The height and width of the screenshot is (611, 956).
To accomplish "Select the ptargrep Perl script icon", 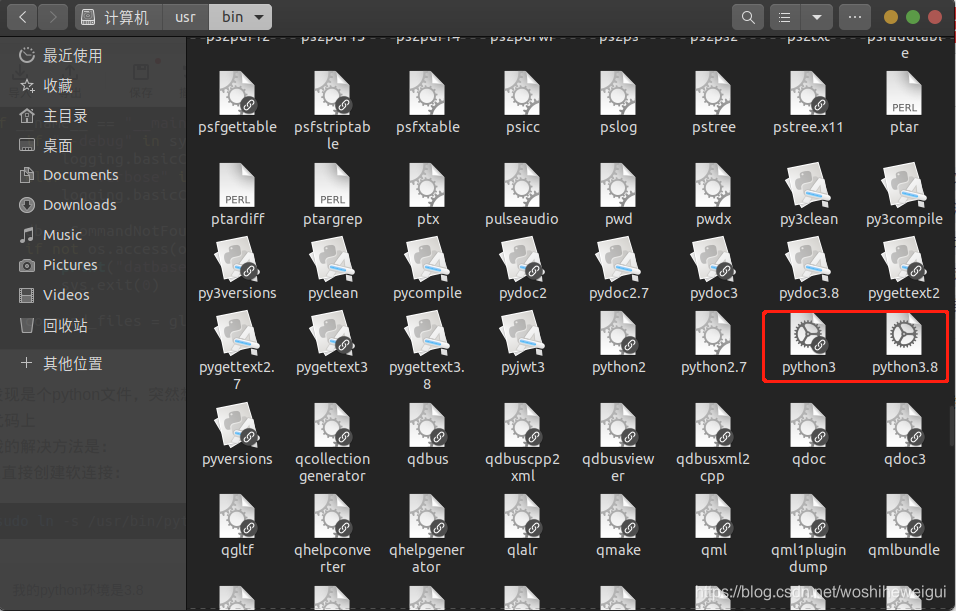I will (332, 185).
